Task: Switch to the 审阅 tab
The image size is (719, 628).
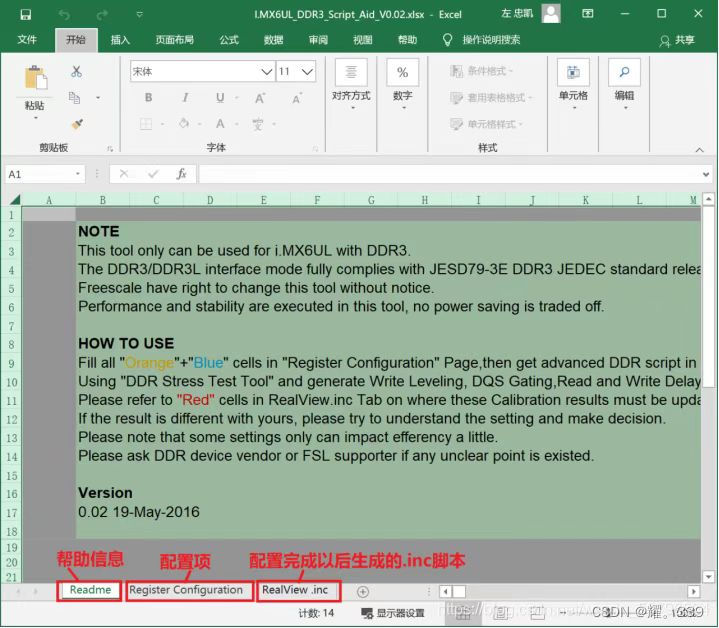Action: click(x=318, y=40)
